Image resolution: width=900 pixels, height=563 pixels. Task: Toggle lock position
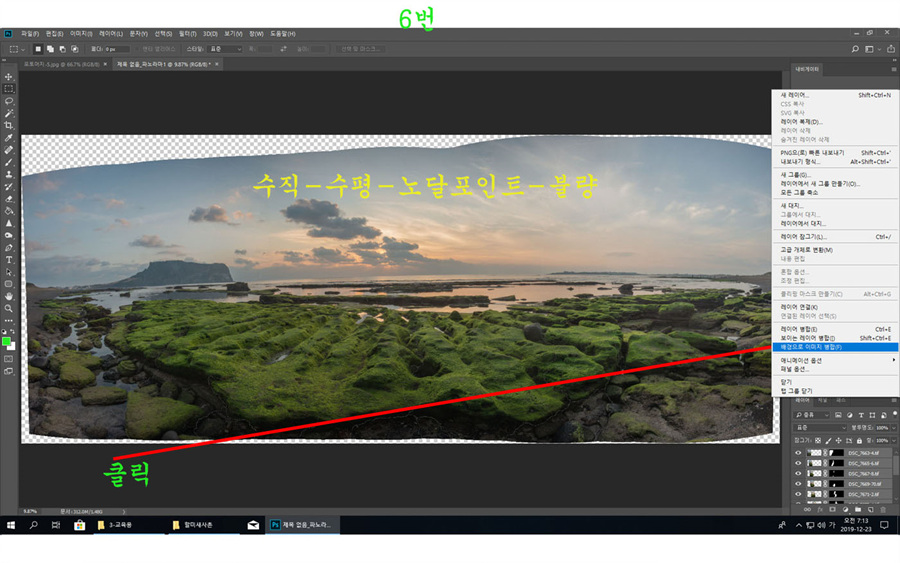pos(839,441)
